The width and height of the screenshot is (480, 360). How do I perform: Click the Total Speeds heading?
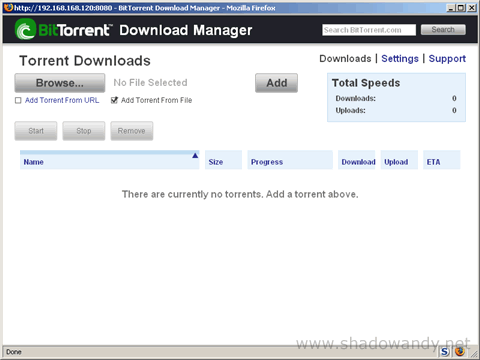[x=366, y=83]
